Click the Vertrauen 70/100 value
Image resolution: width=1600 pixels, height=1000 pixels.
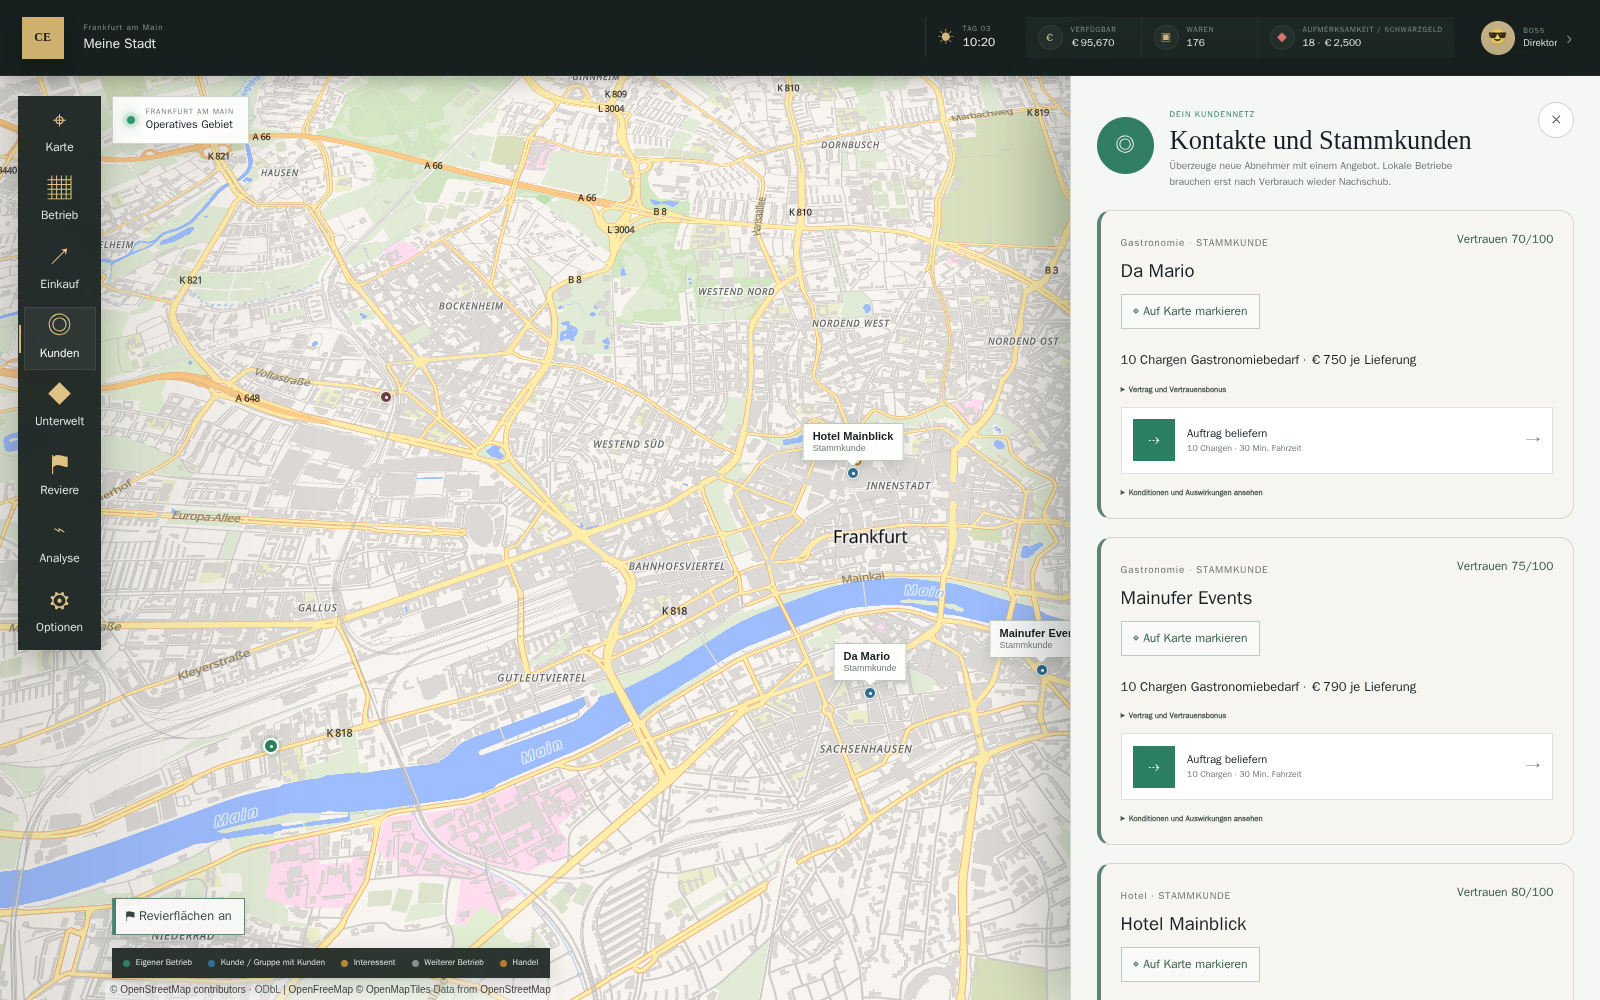click(x=1505, y=239)
